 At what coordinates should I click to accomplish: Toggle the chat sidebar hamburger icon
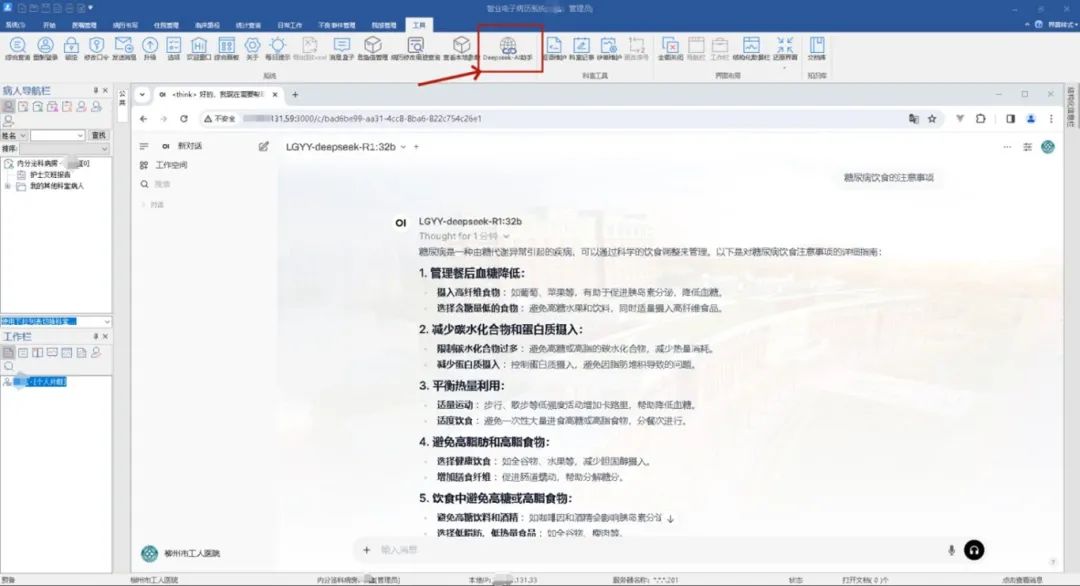click(x=144, y=146)
